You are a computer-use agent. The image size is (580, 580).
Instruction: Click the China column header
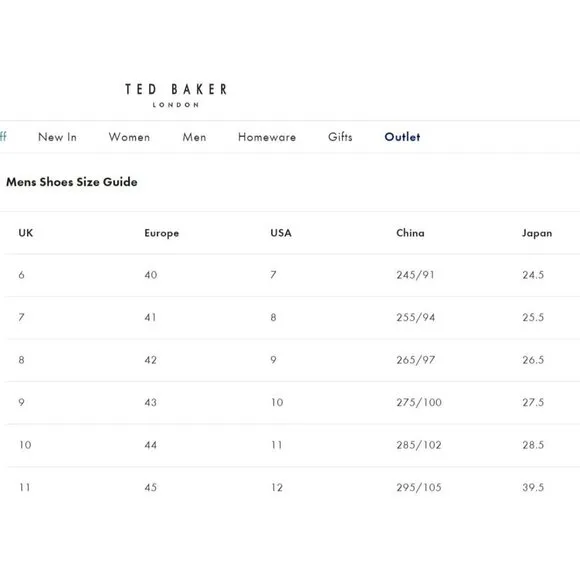point(410,233)
